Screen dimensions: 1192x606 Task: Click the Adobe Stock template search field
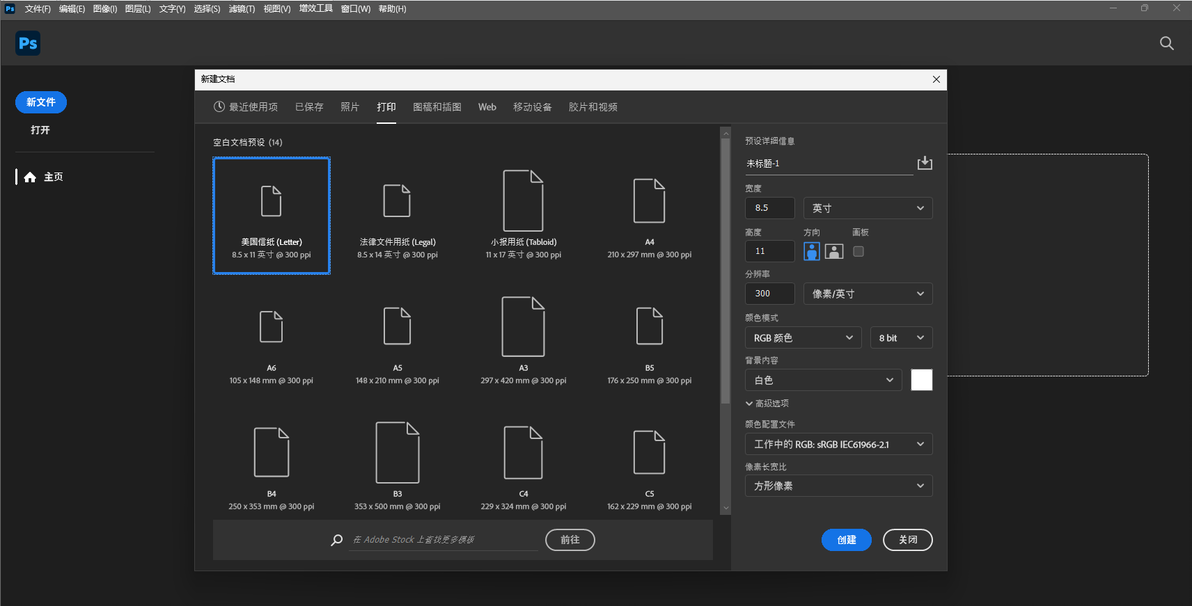[x=443, y=540]
